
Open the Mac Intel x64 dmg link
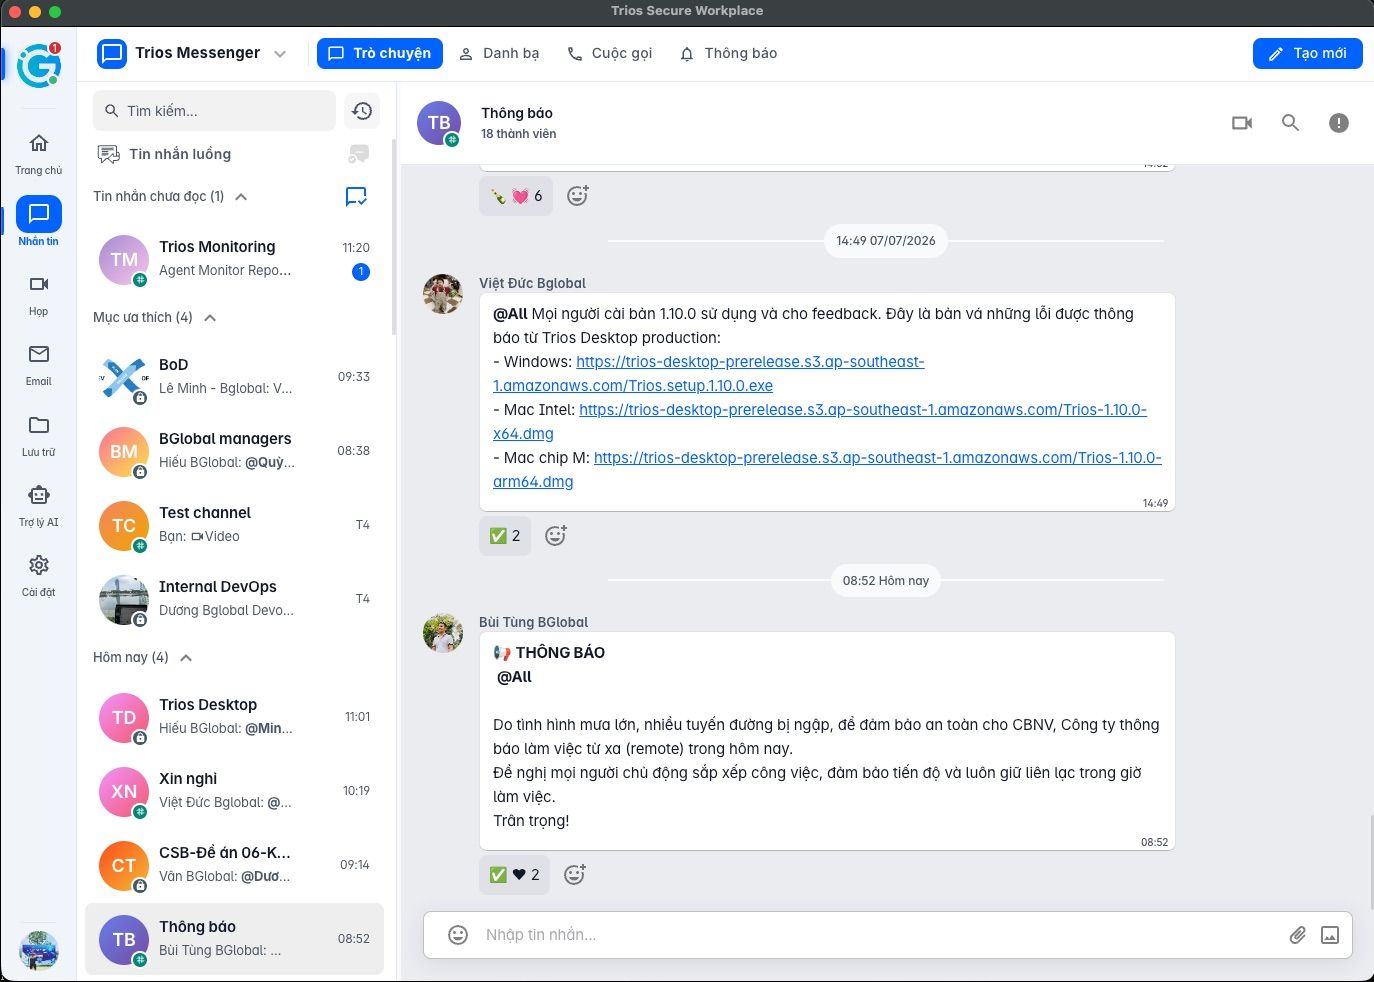click(x=820, y=422)
